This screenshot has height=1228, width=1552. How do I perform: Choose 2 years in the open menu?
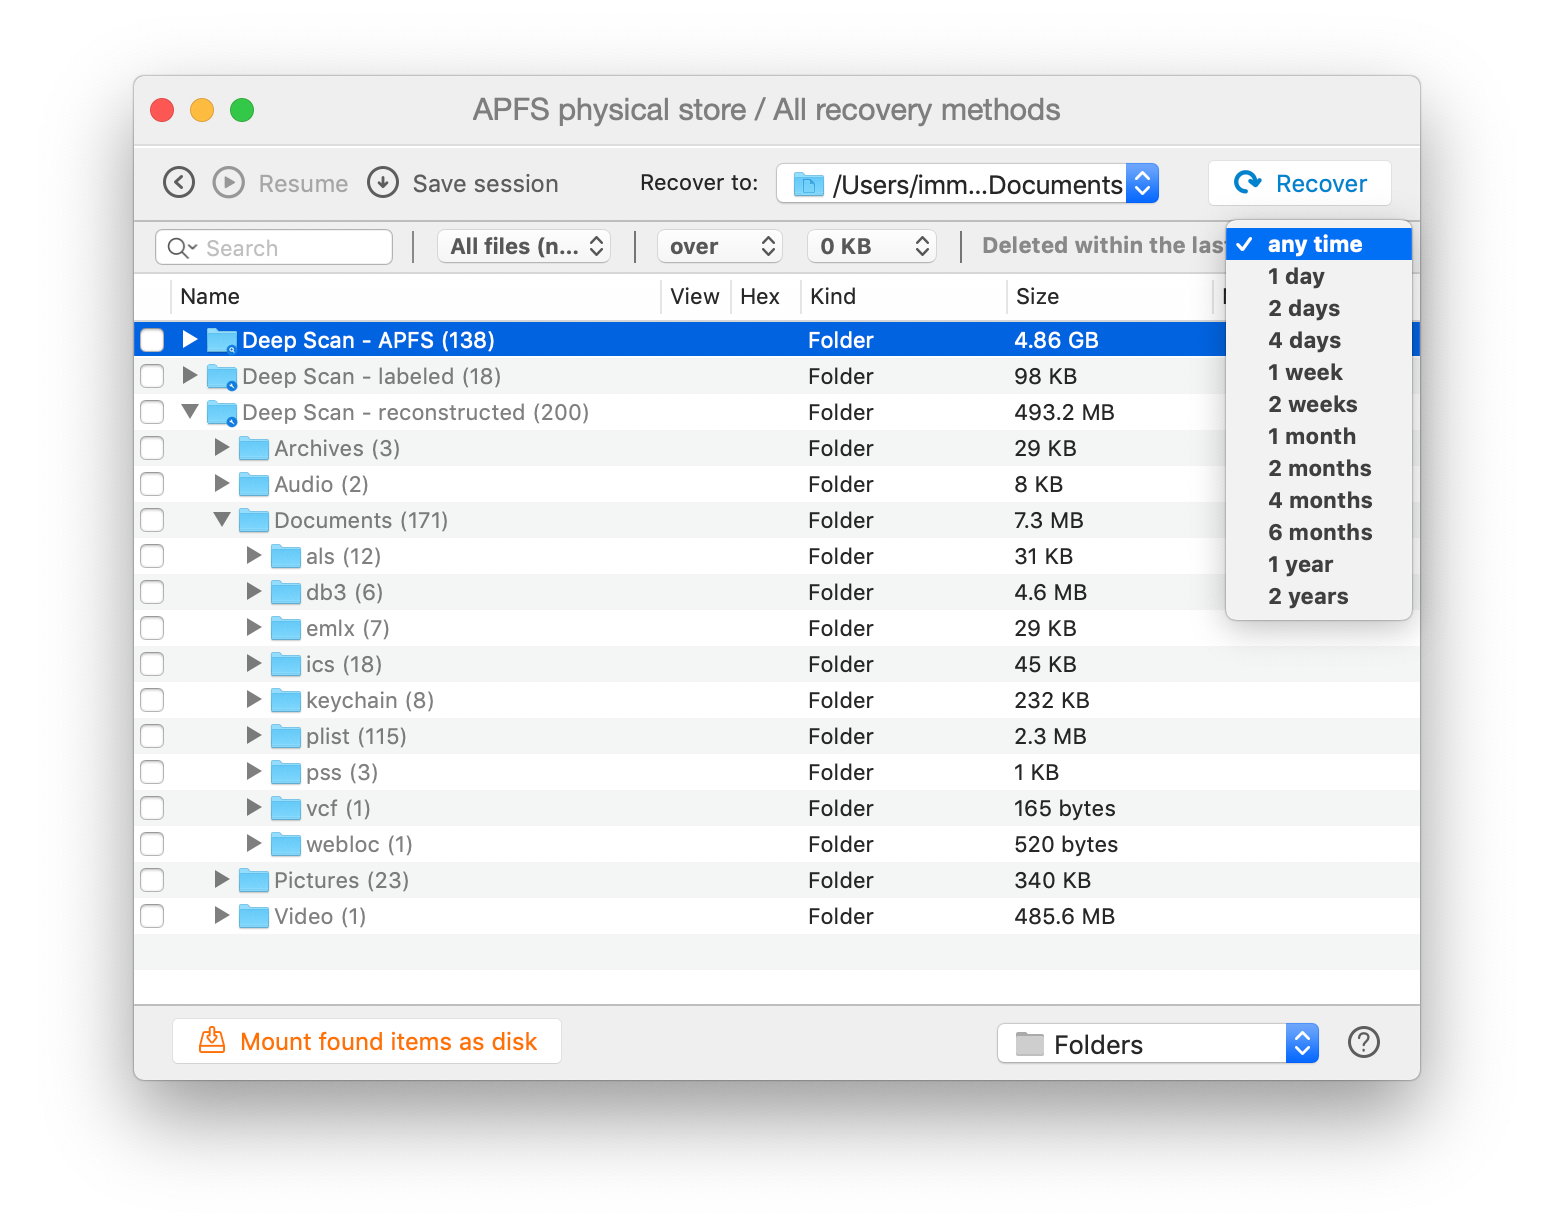tap(1308, 596)
